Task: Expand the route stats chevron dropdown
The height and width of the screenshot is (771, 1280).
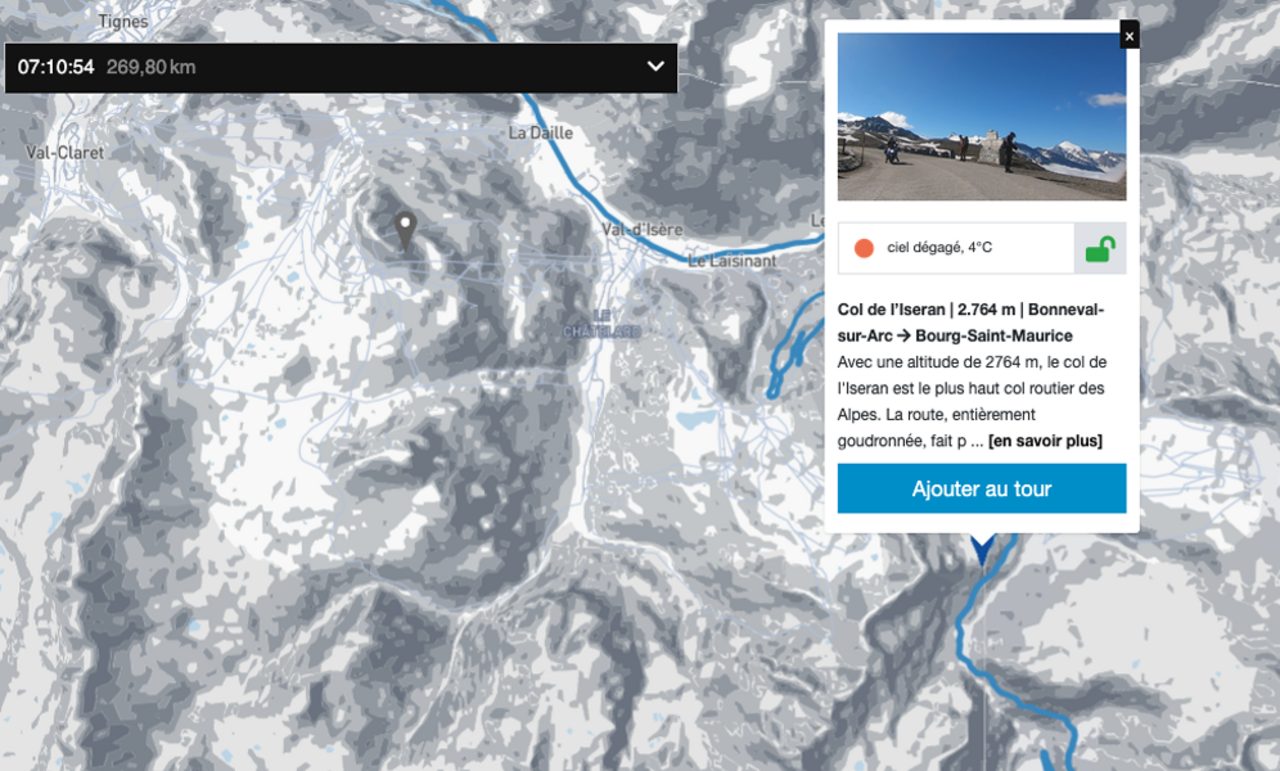Action: click(x=655, y=67)
